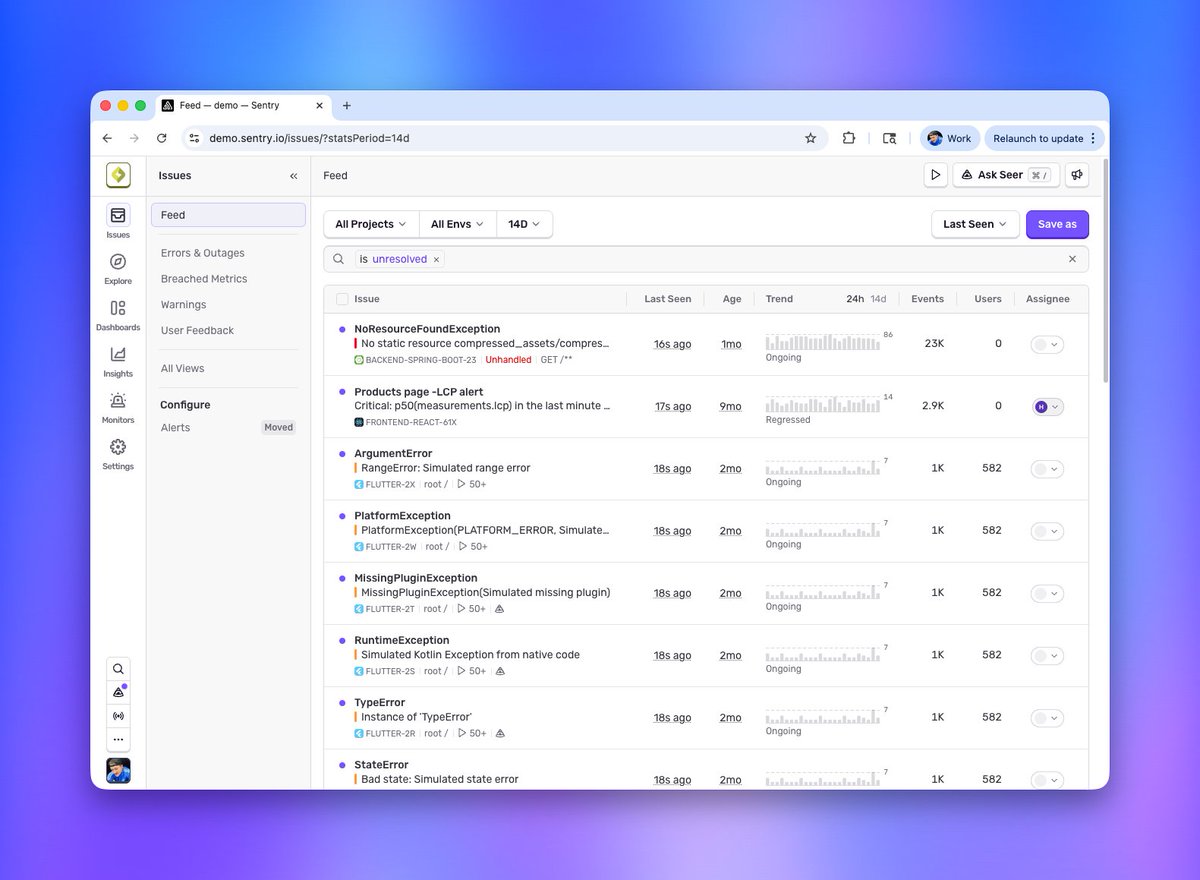Select Errors & Outages view
This screenshot has height=880, width=1200.
203,253
